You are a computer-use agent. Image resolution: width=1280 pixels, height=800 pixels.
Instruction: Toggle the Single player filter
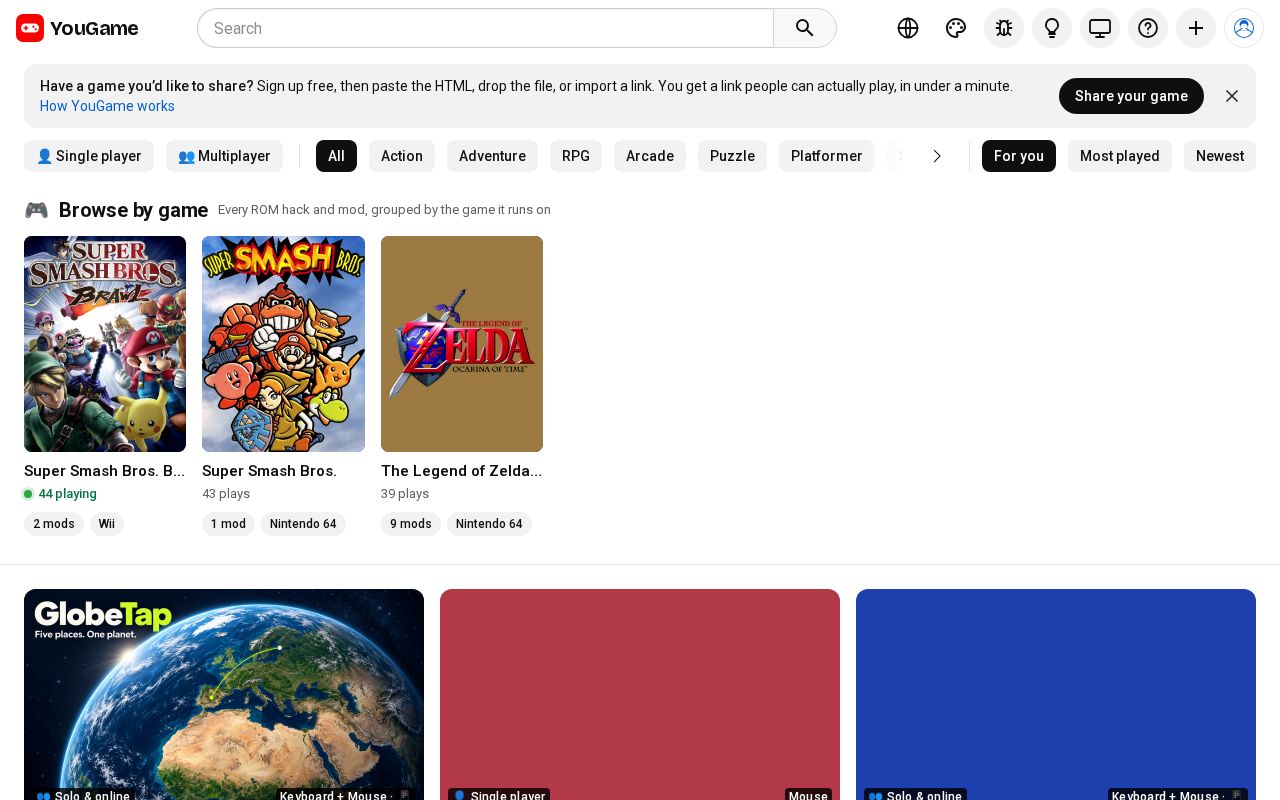(89, 156)
